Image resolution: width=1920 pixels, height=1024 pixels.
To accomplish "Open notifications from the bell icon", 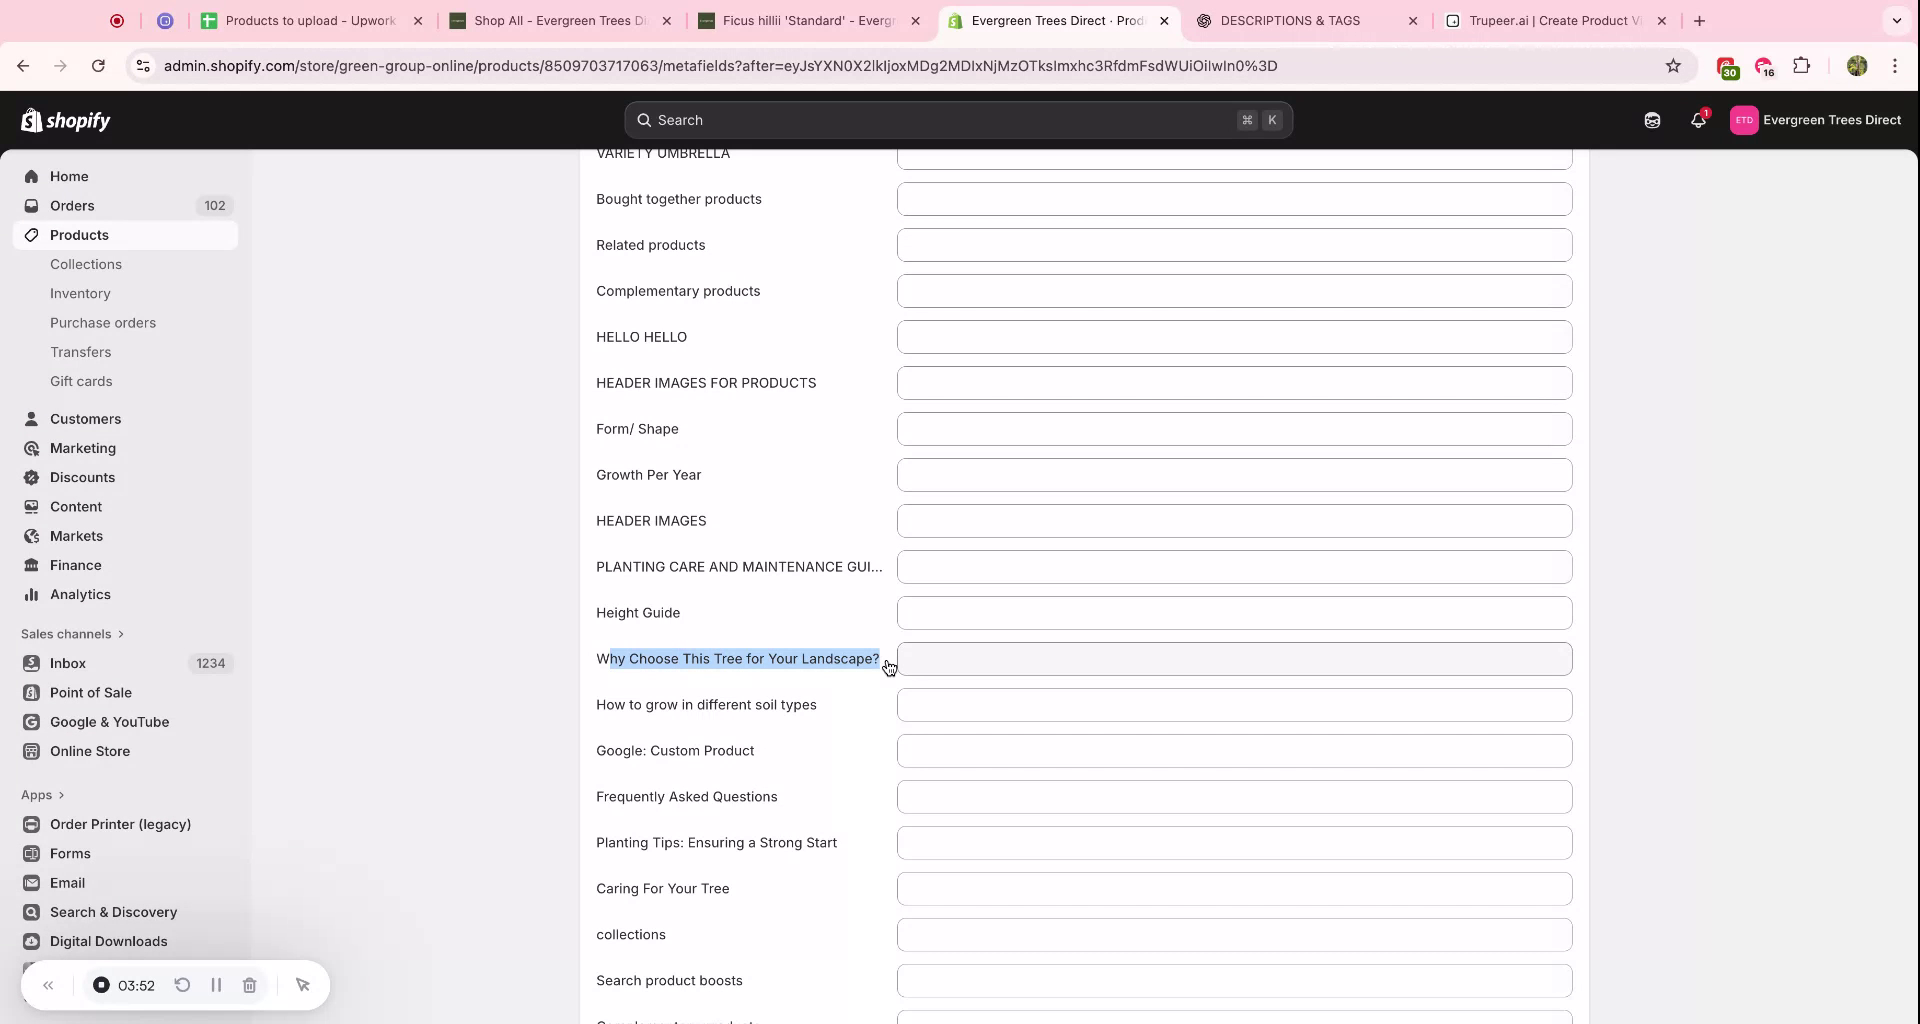I will pos(1698,119).
